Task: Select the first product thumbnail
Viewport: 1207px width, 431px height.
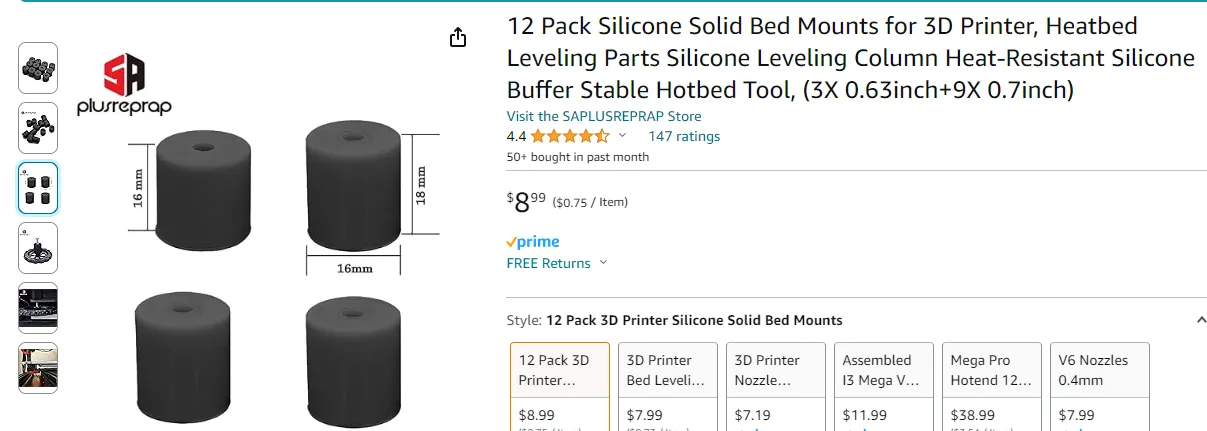Action: point(38,68)
